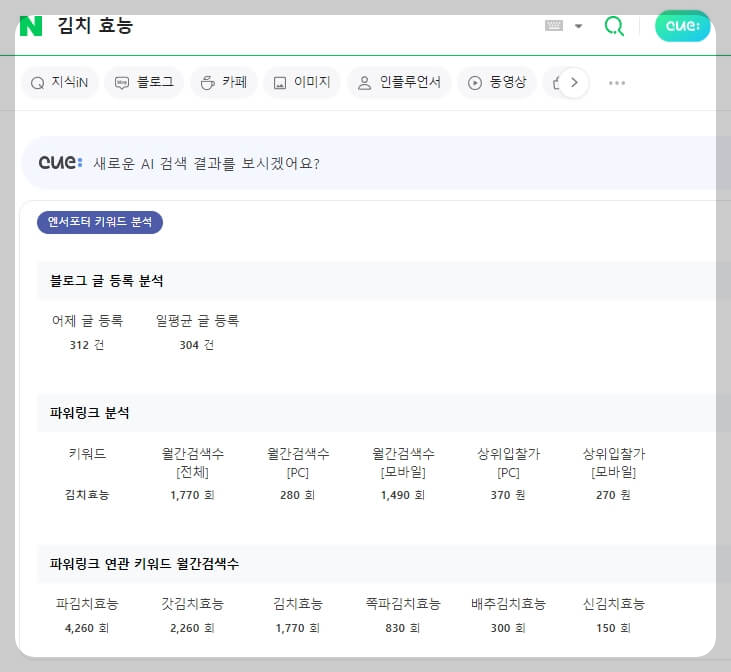
Task: Click the 304 건 value
Action: (197, 345)
